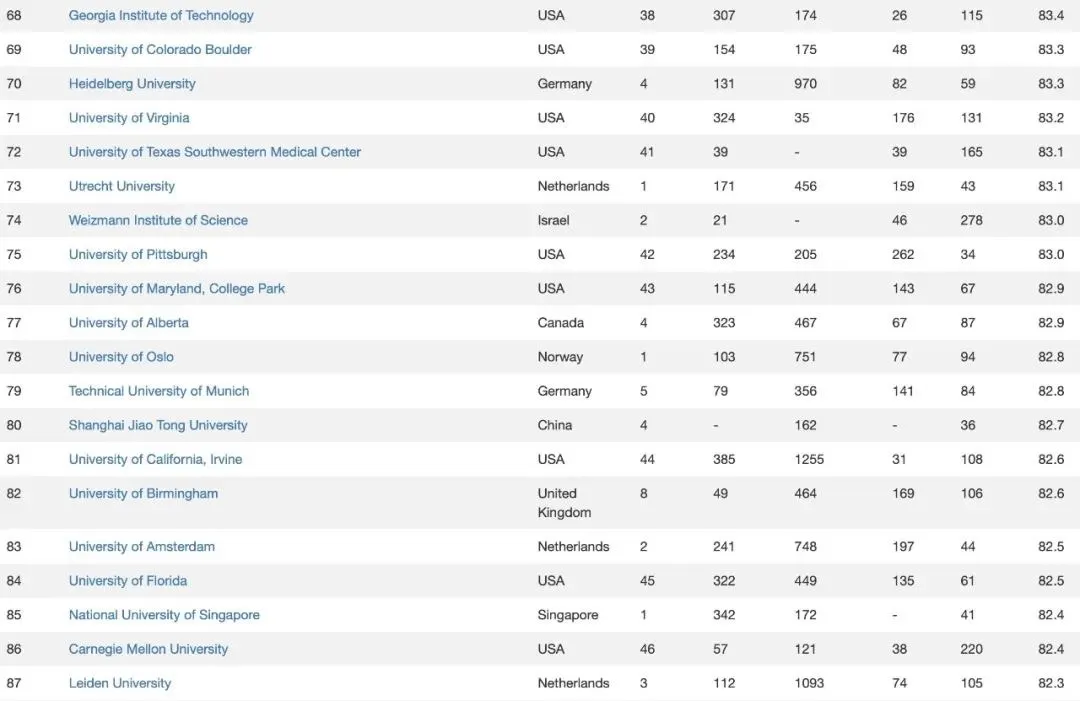This screenshot has height=701, width=1080.
Task: Open the Georgia Institute of Technology link
Action: coord(161,15)
